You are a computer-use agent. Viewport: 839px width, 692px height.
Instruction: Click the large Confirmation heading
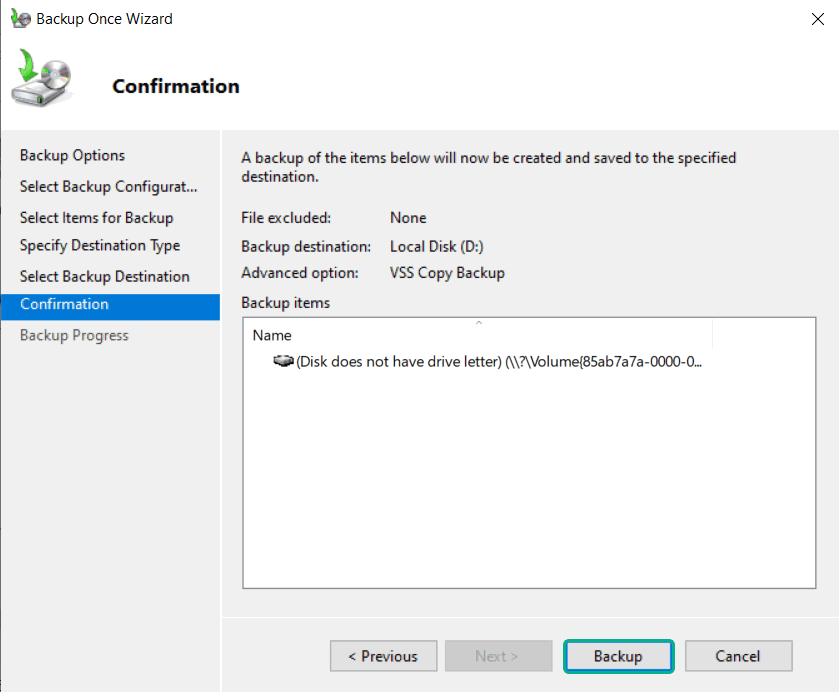(176, 86)
